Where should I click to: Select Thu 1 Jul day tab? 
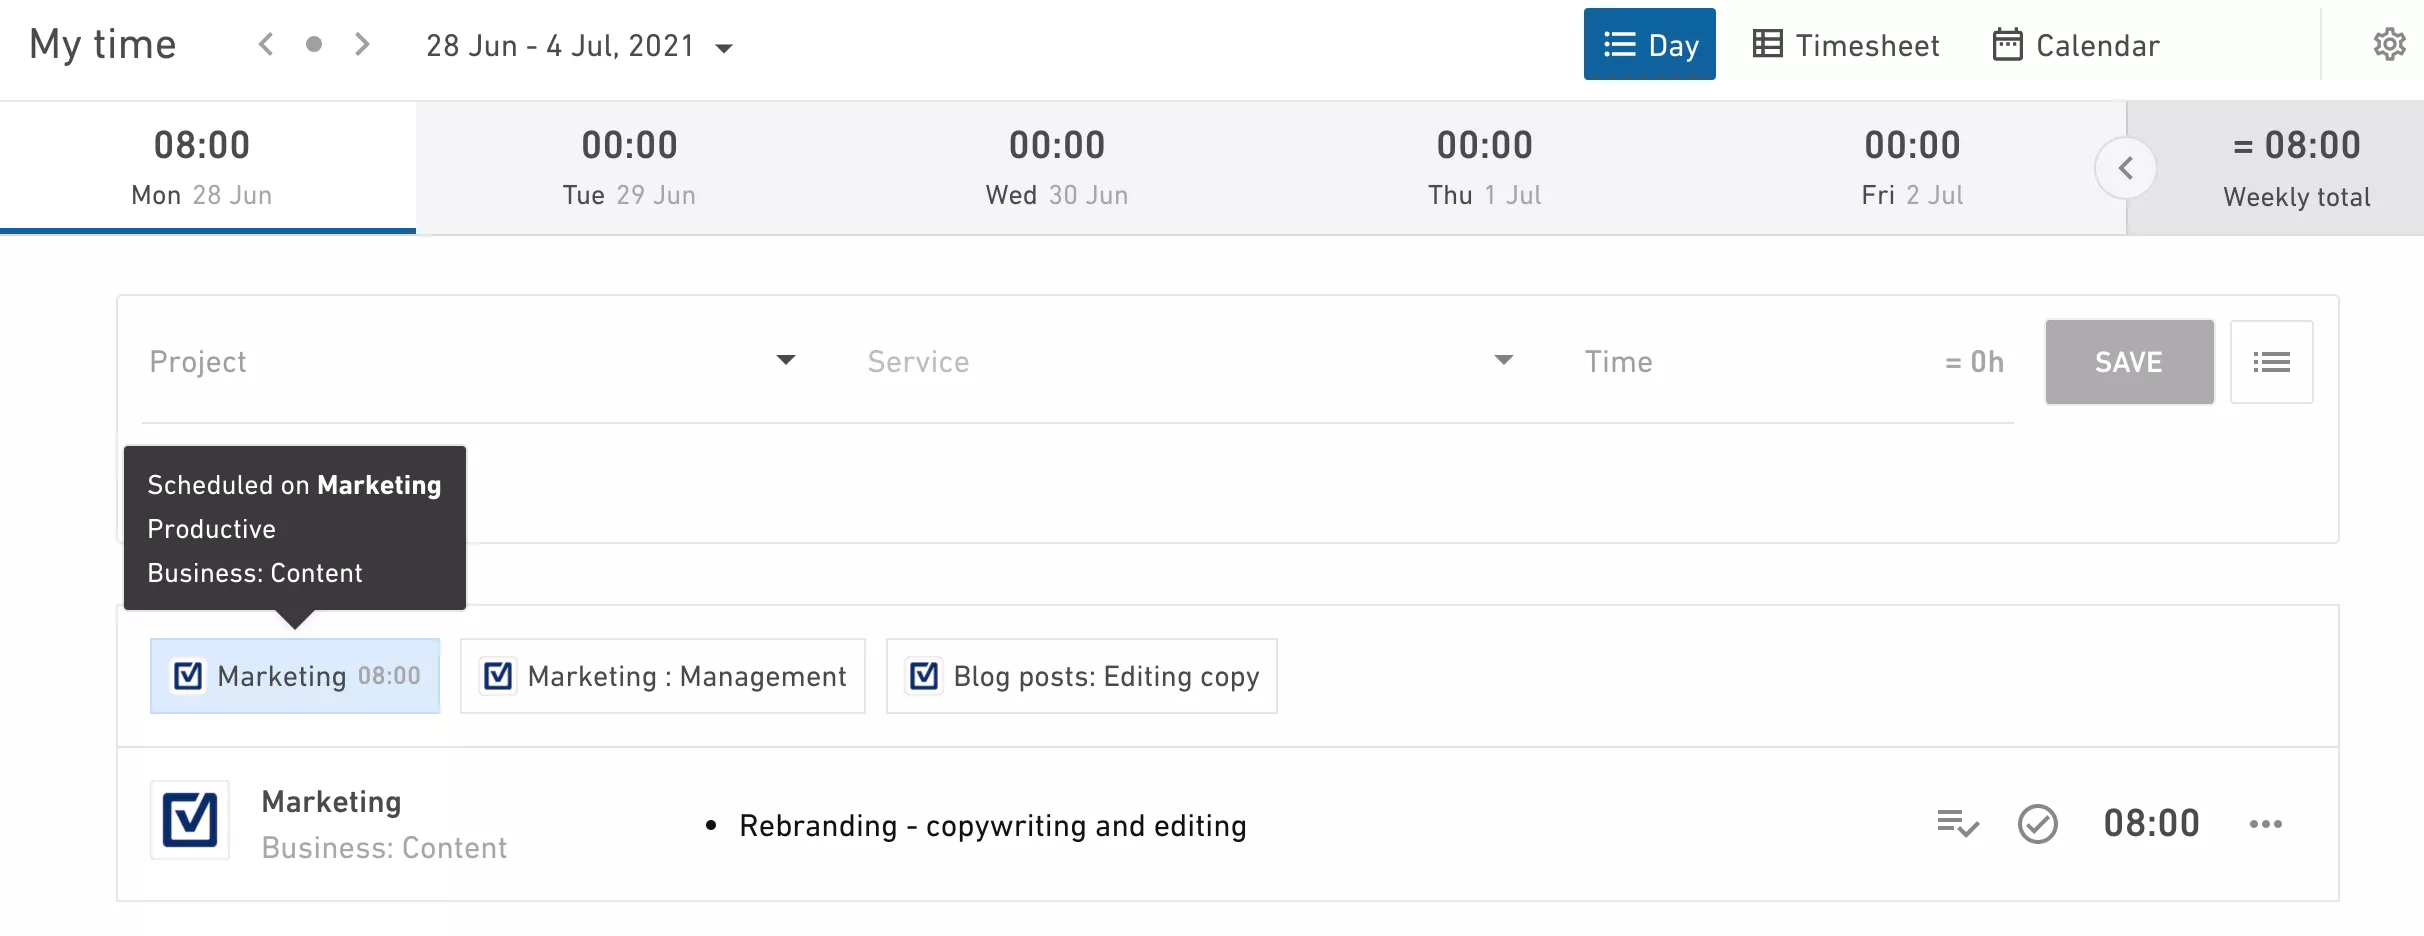(1485, 167)
